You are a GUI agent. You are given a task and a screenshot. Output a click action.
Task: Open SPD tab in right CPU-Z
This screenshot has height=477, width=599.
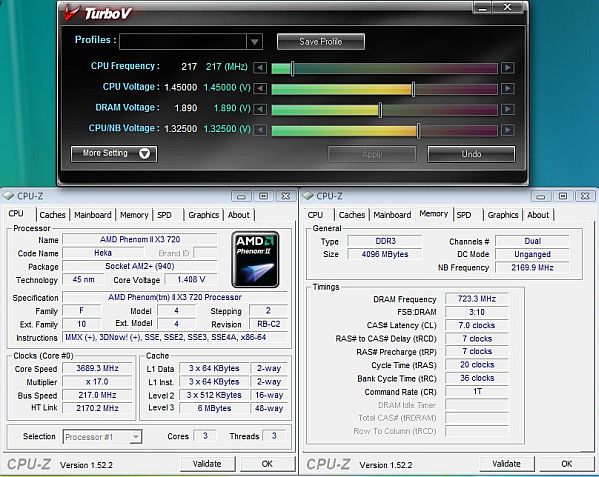tap(464, 215)
